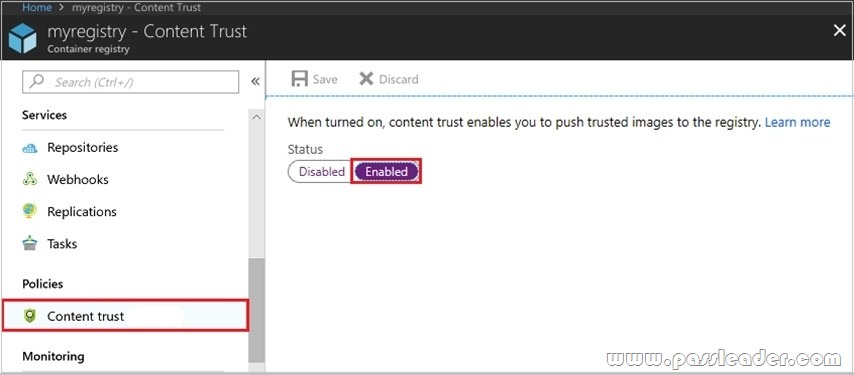Click the Repositories cloud icon

pyautogui.click(x=29, y=148)
